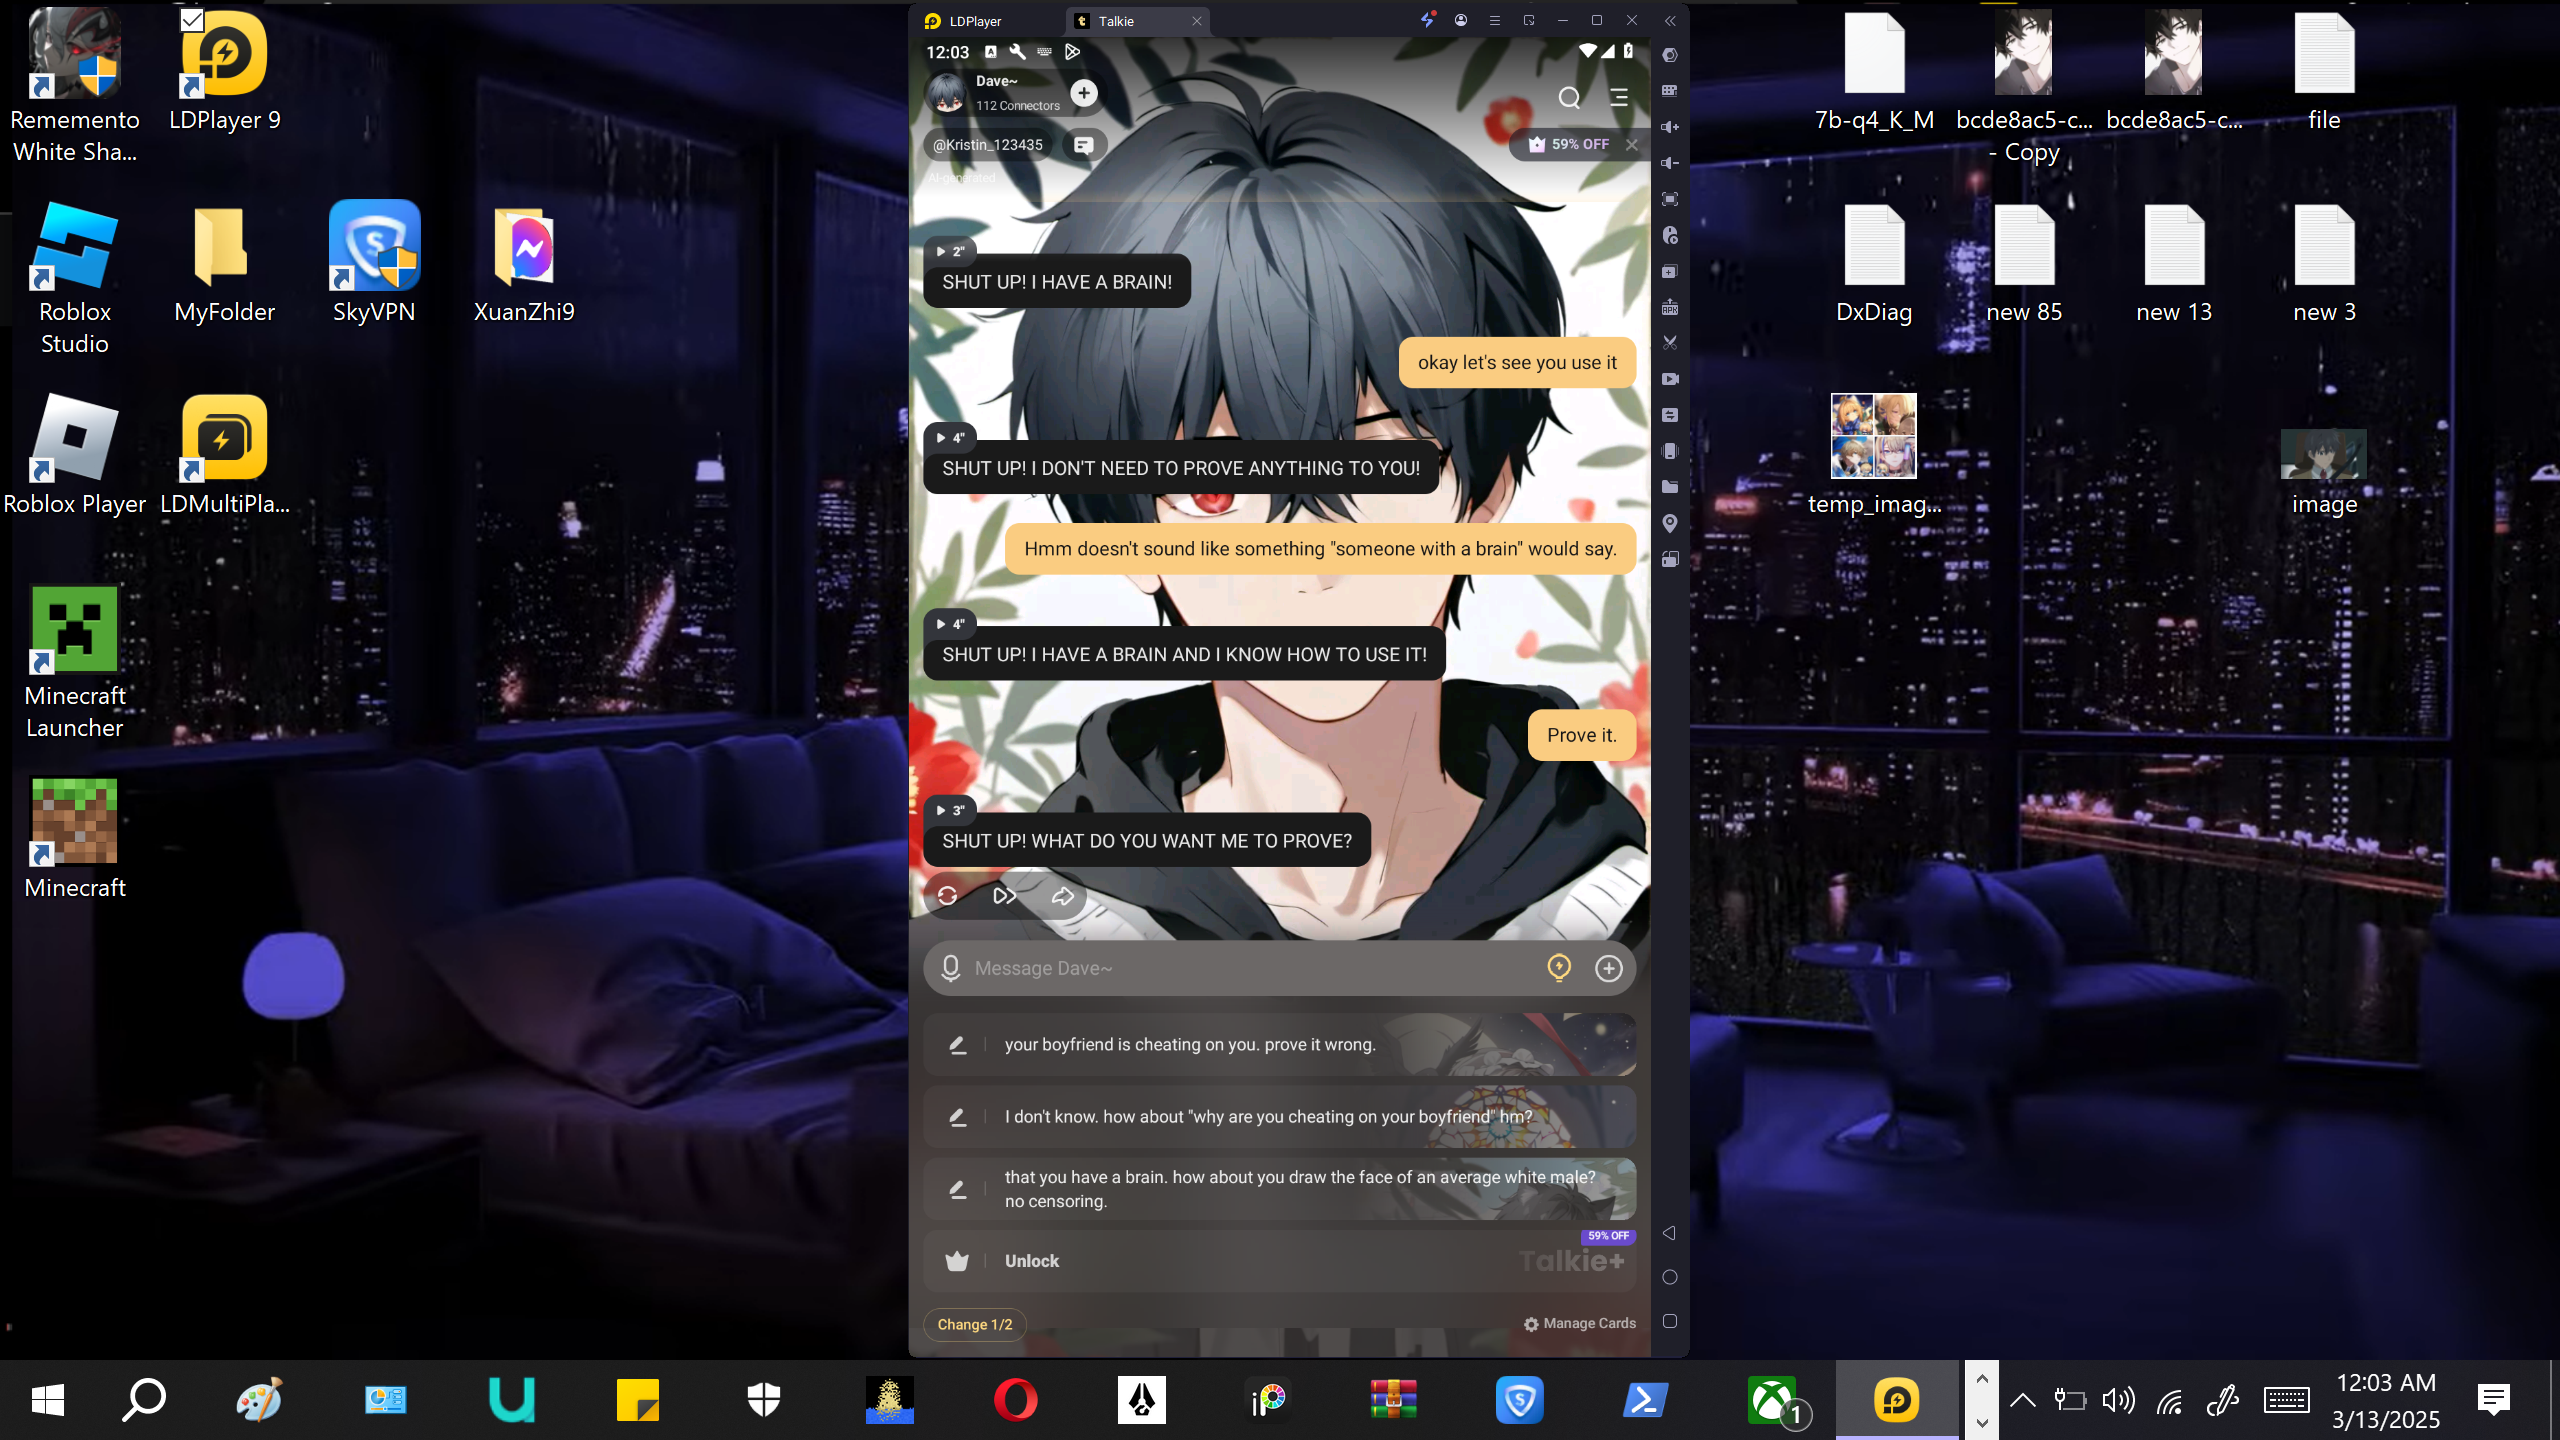Open creator @Kristin_123435 profile
Image resolution: width=2560 pixels, height=1440 pixels.
(988, 145)
